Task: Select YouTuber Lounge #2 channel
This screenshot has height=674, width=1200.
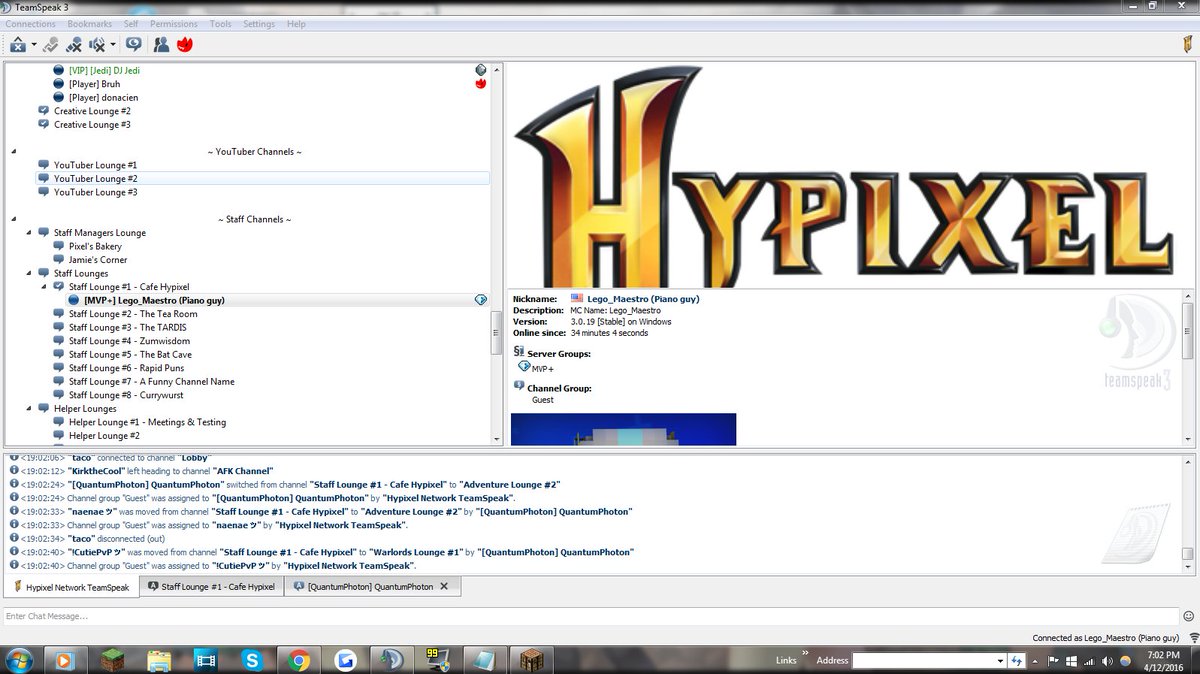Action: (x=96, y=178)
